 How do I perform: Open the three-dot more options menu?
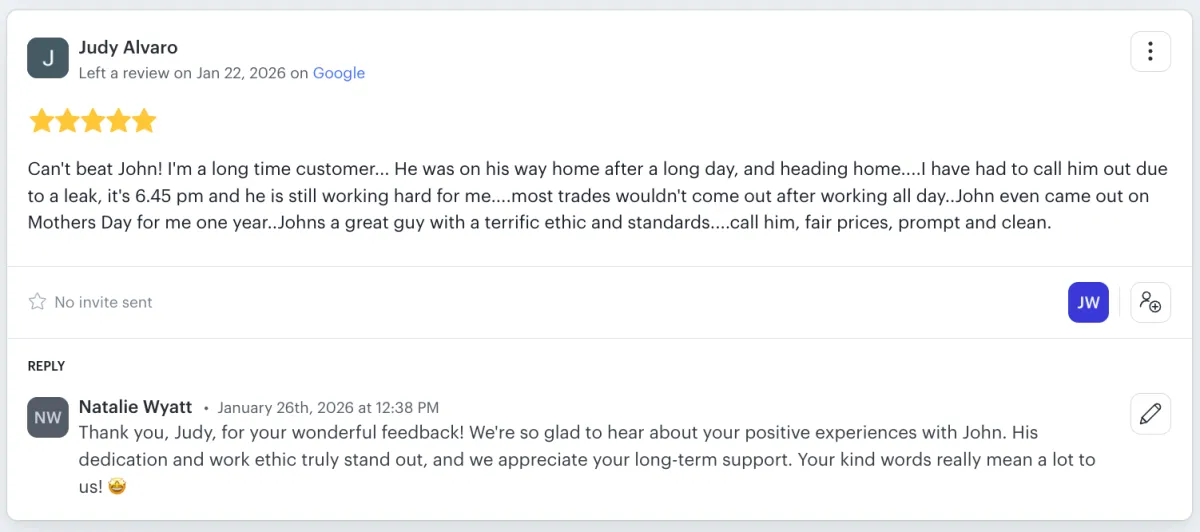pos(1150,51)
